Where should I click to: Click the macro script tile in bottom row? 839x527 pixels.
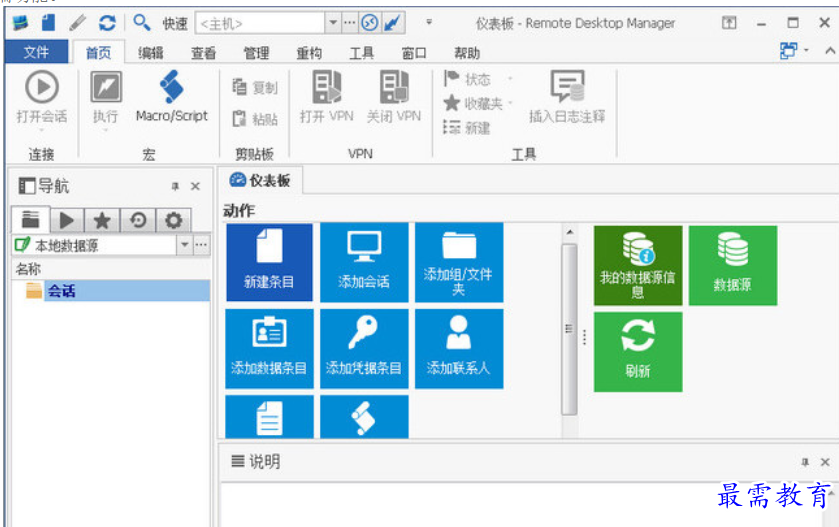[364, 417]
